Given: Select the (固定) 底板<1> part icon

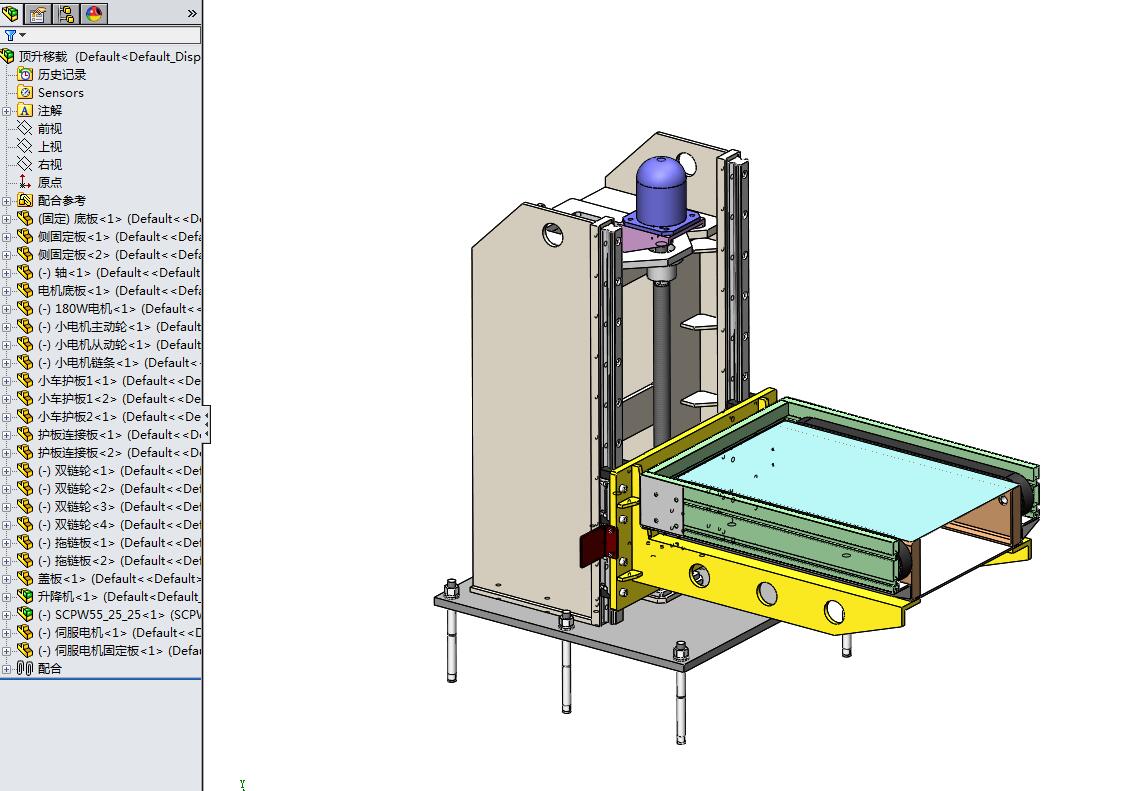Looking at the screenshot, I should coord(25,218).
